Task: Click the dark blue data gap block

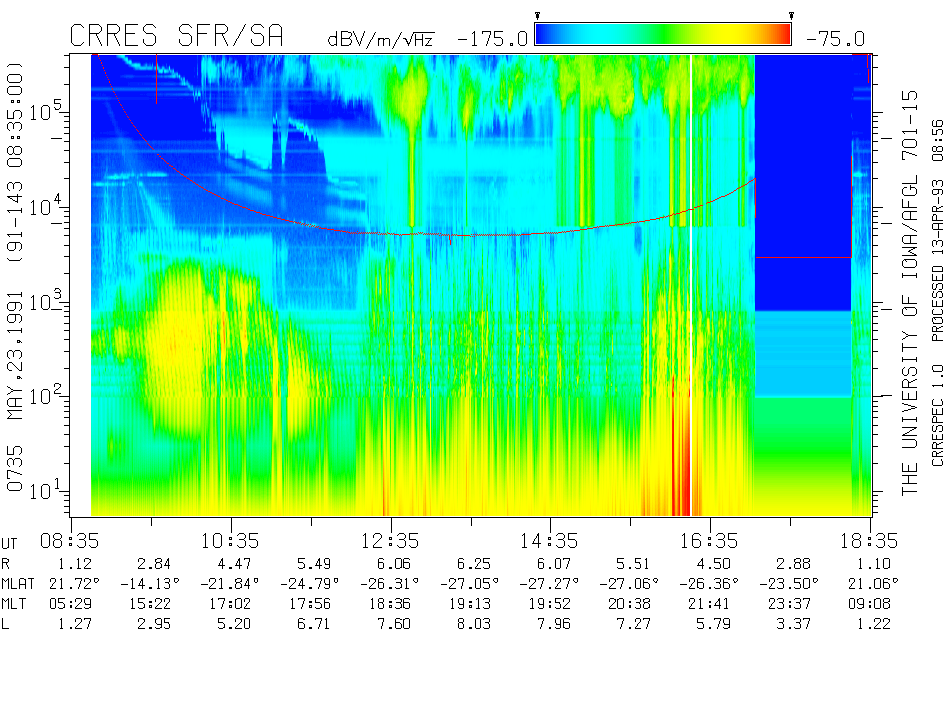Action: pos(802,180)
